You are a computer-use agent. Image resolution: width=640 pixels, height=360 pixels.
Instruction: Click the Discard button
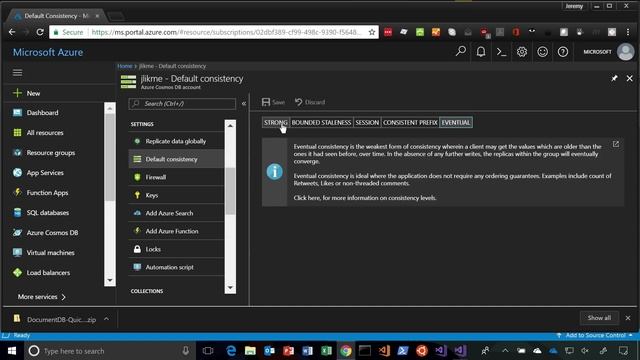(x=310, y=102)
